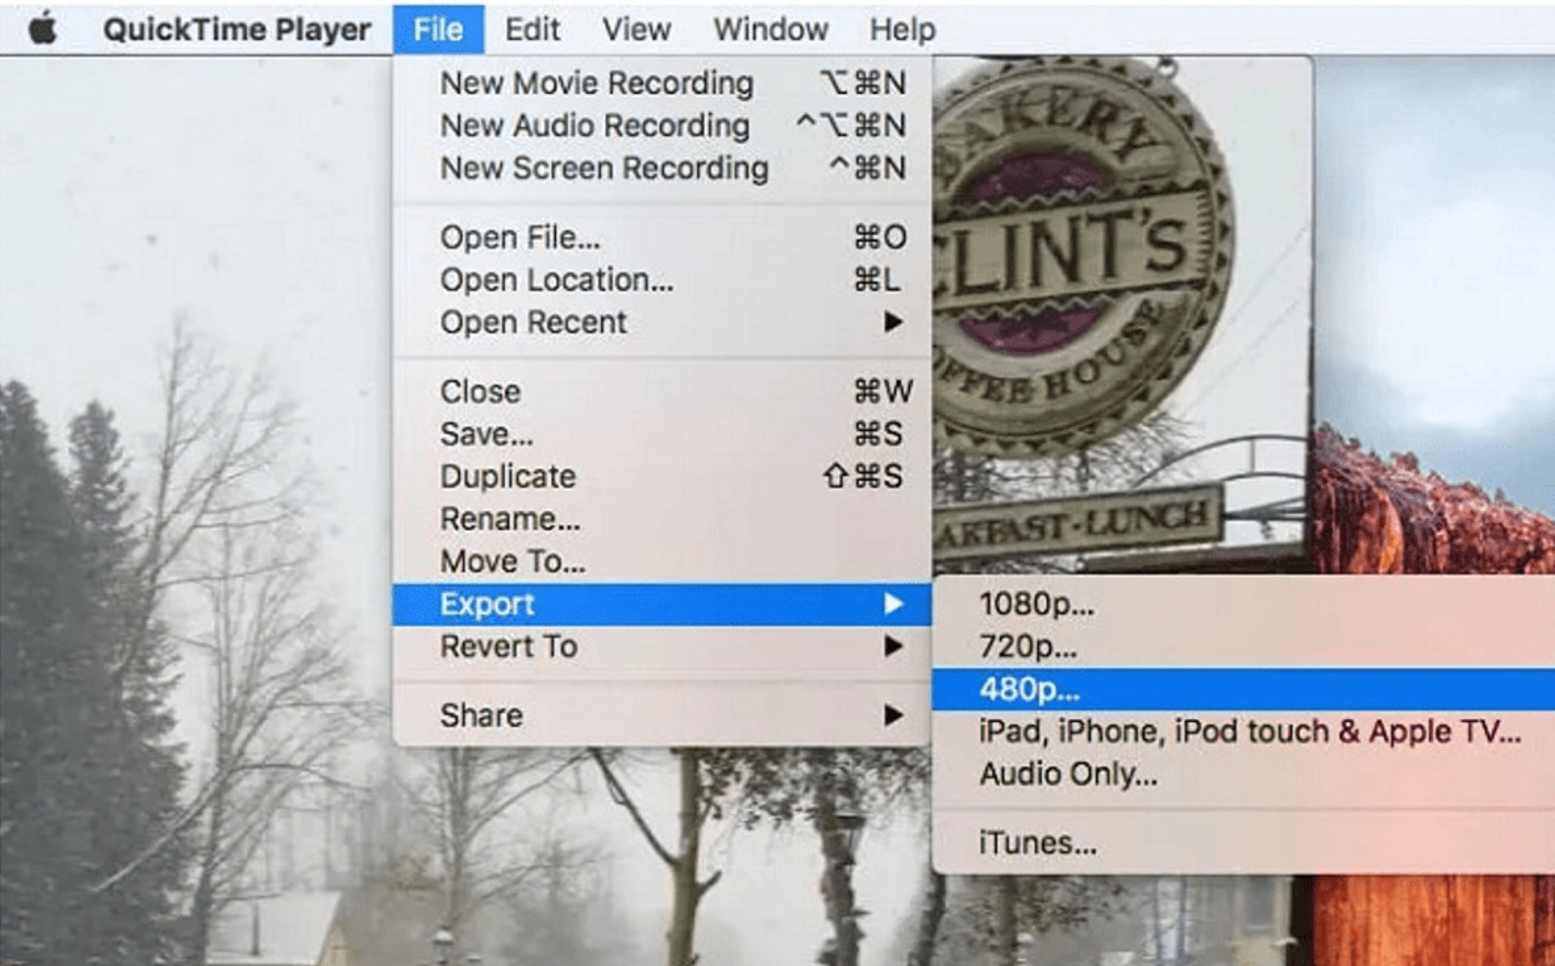The image size is (1555, 966).
Task: Select Close in the File menu
Action: coord(662,391)
